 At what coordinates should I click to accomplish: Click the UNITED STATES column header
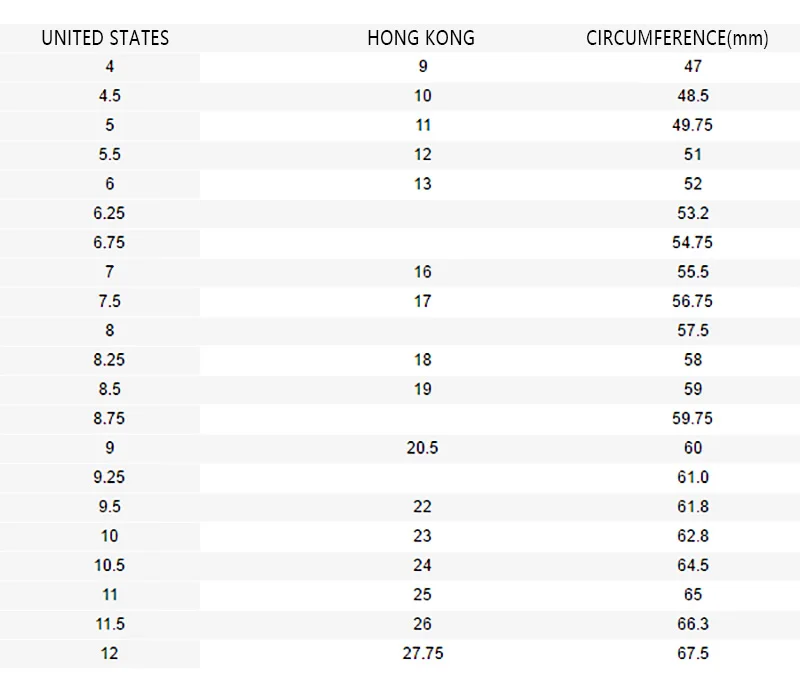click(105, 39)
